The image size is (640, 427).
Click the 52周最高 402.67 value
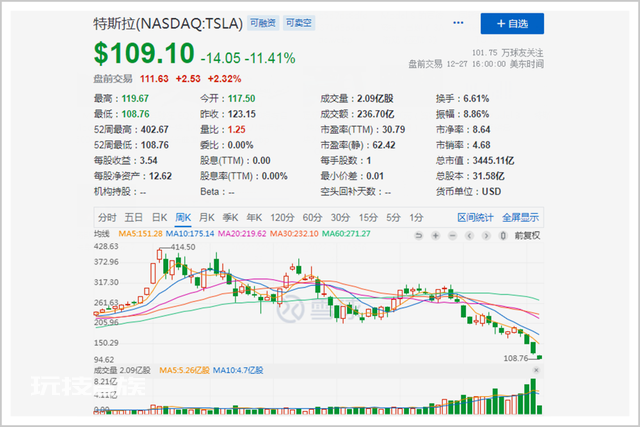click(x=155, y=130)
